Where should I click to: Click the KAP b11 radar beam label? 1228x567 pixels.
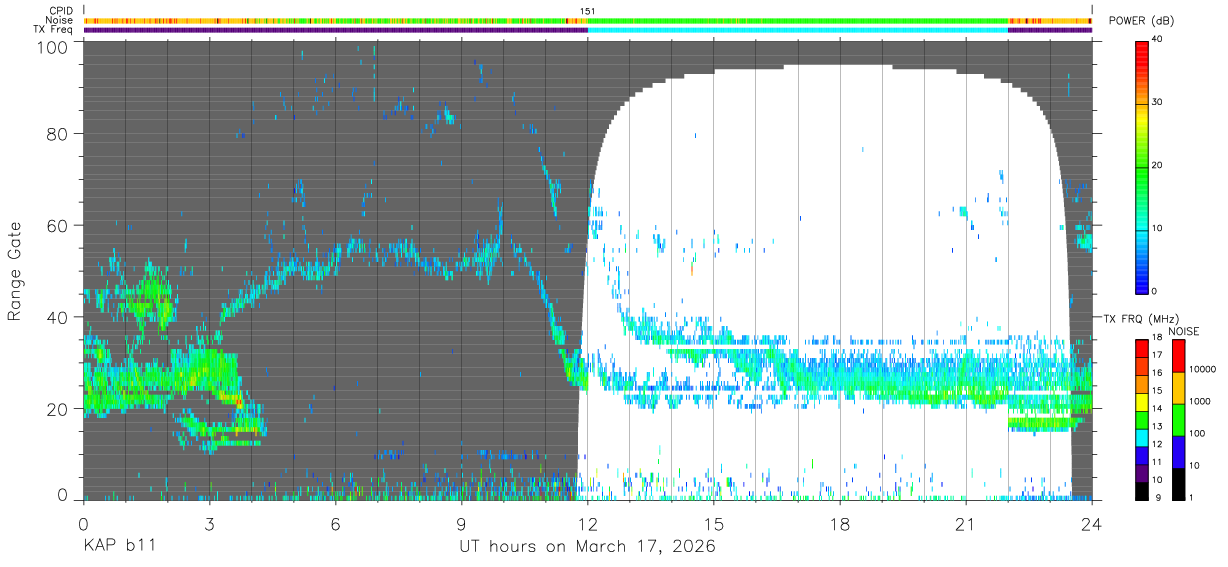point(118,547)
